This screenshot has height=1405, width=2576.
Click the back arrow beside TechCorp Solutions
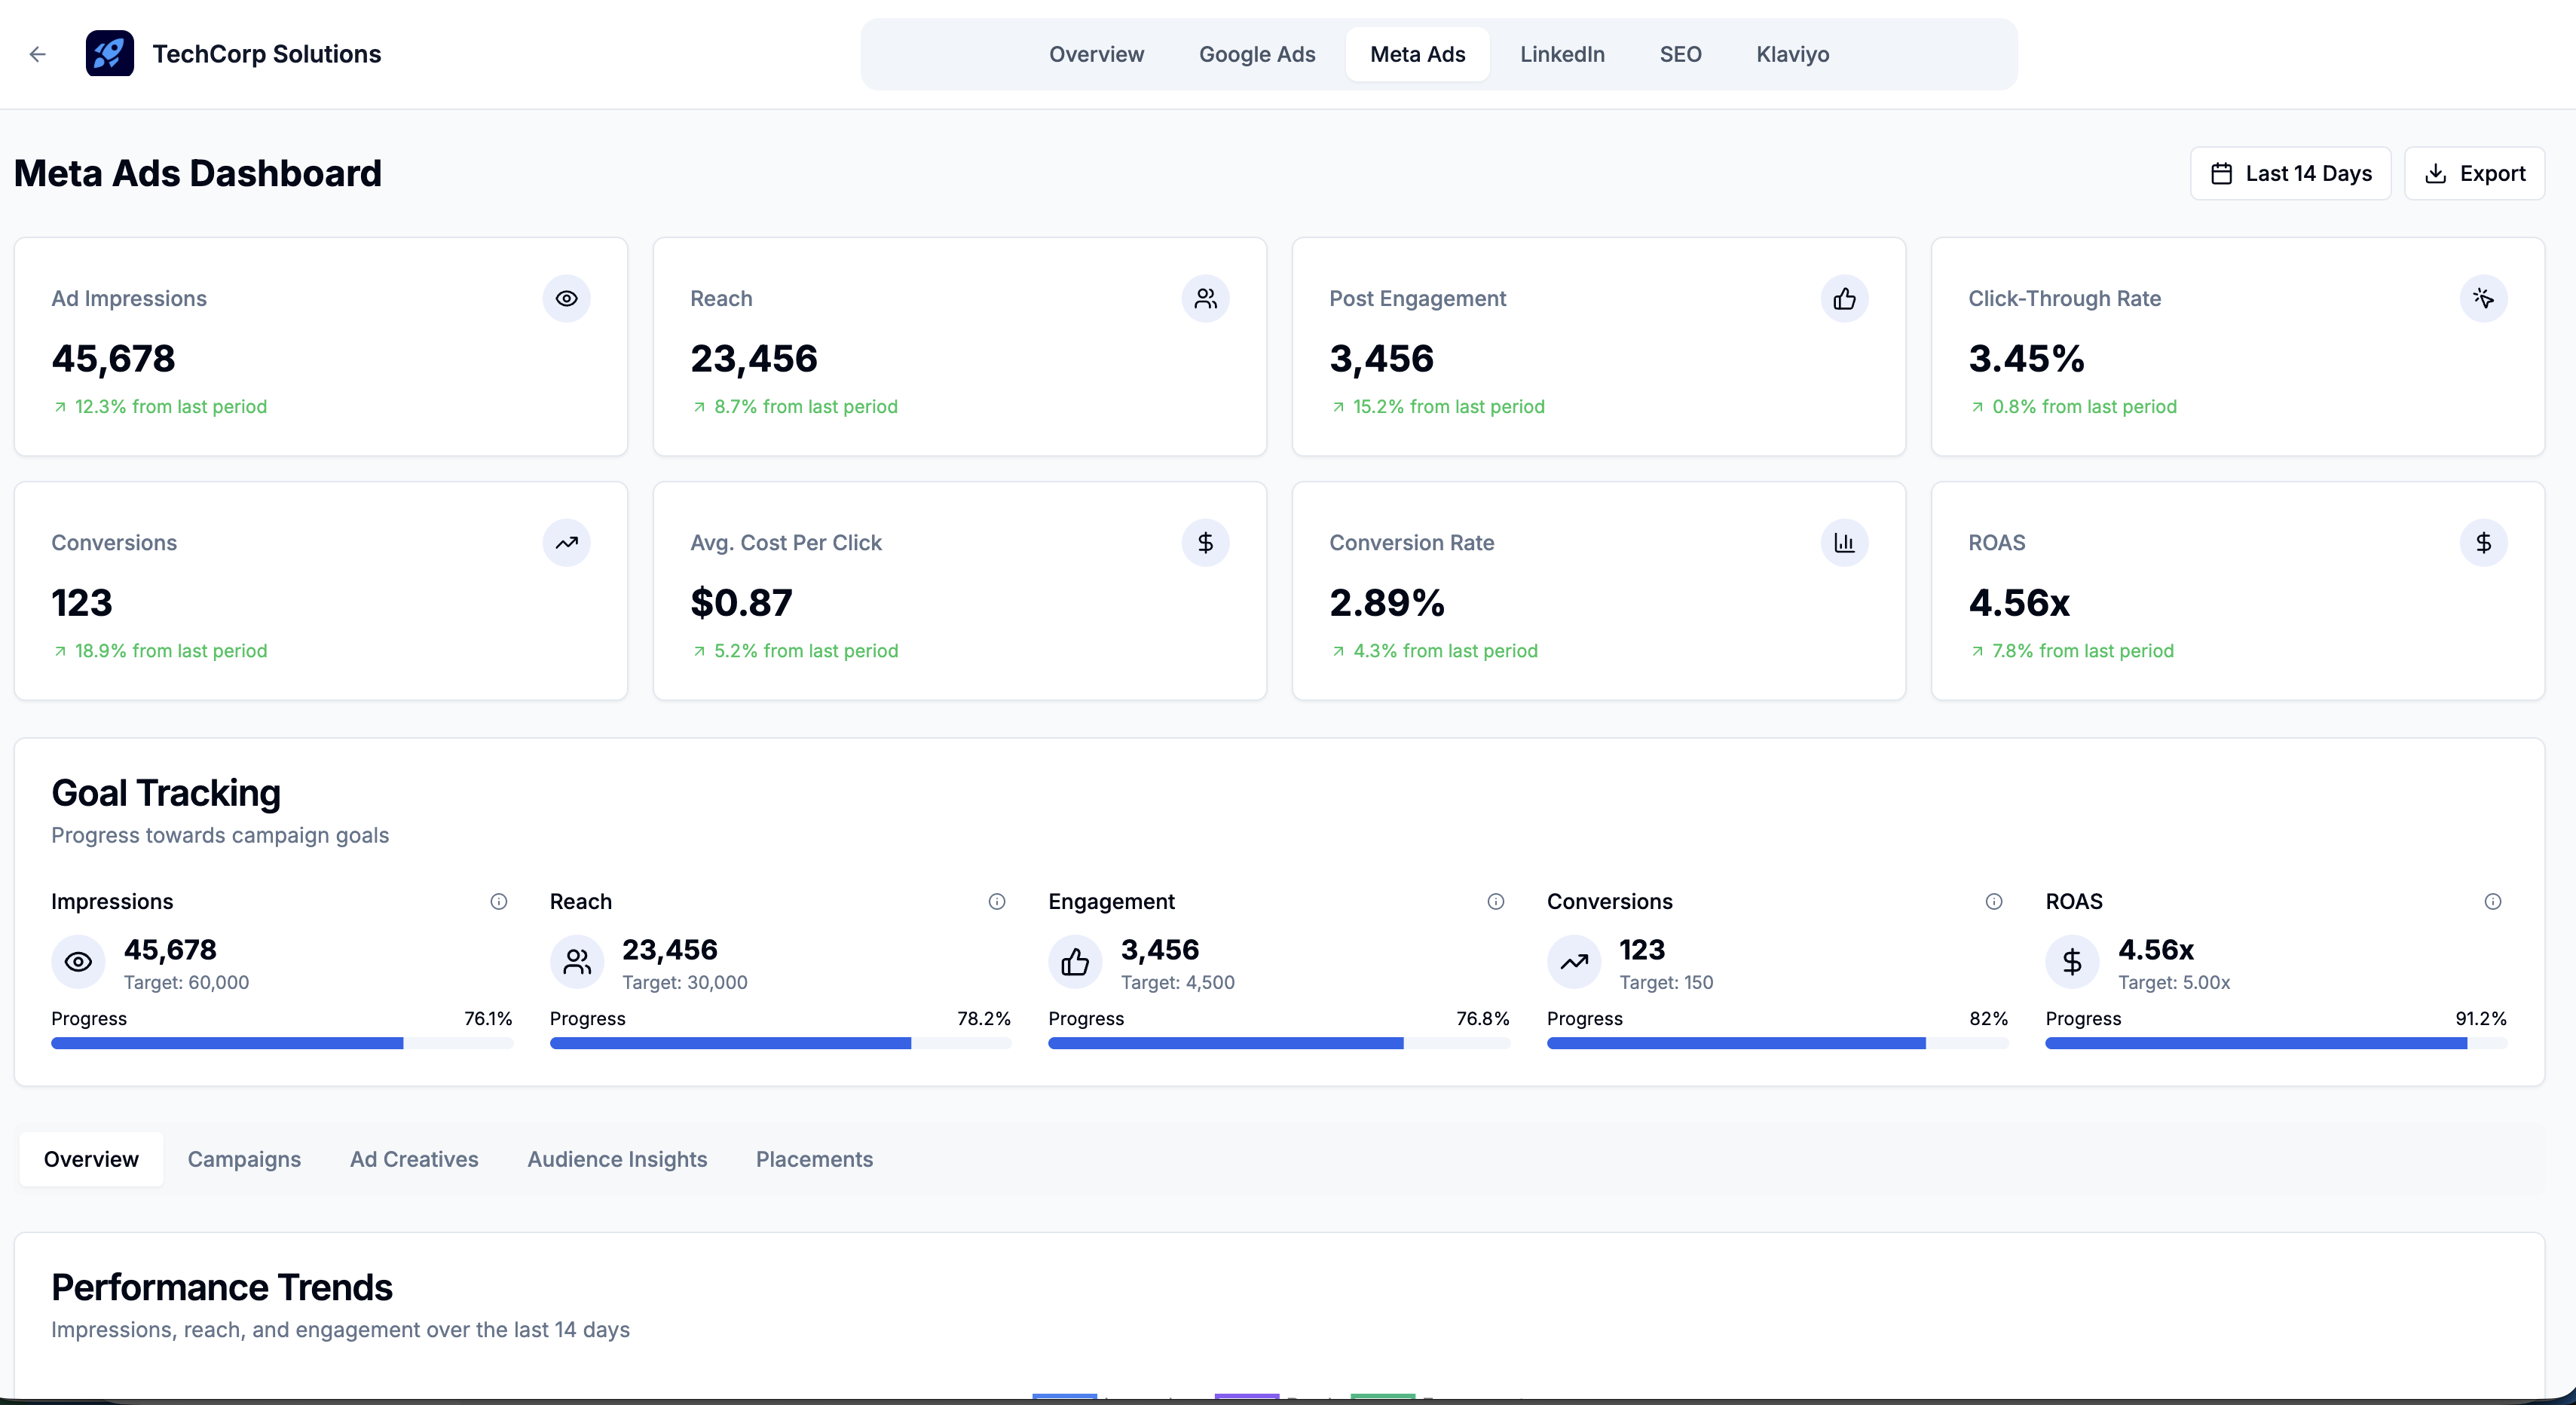(x=38, y=54)
